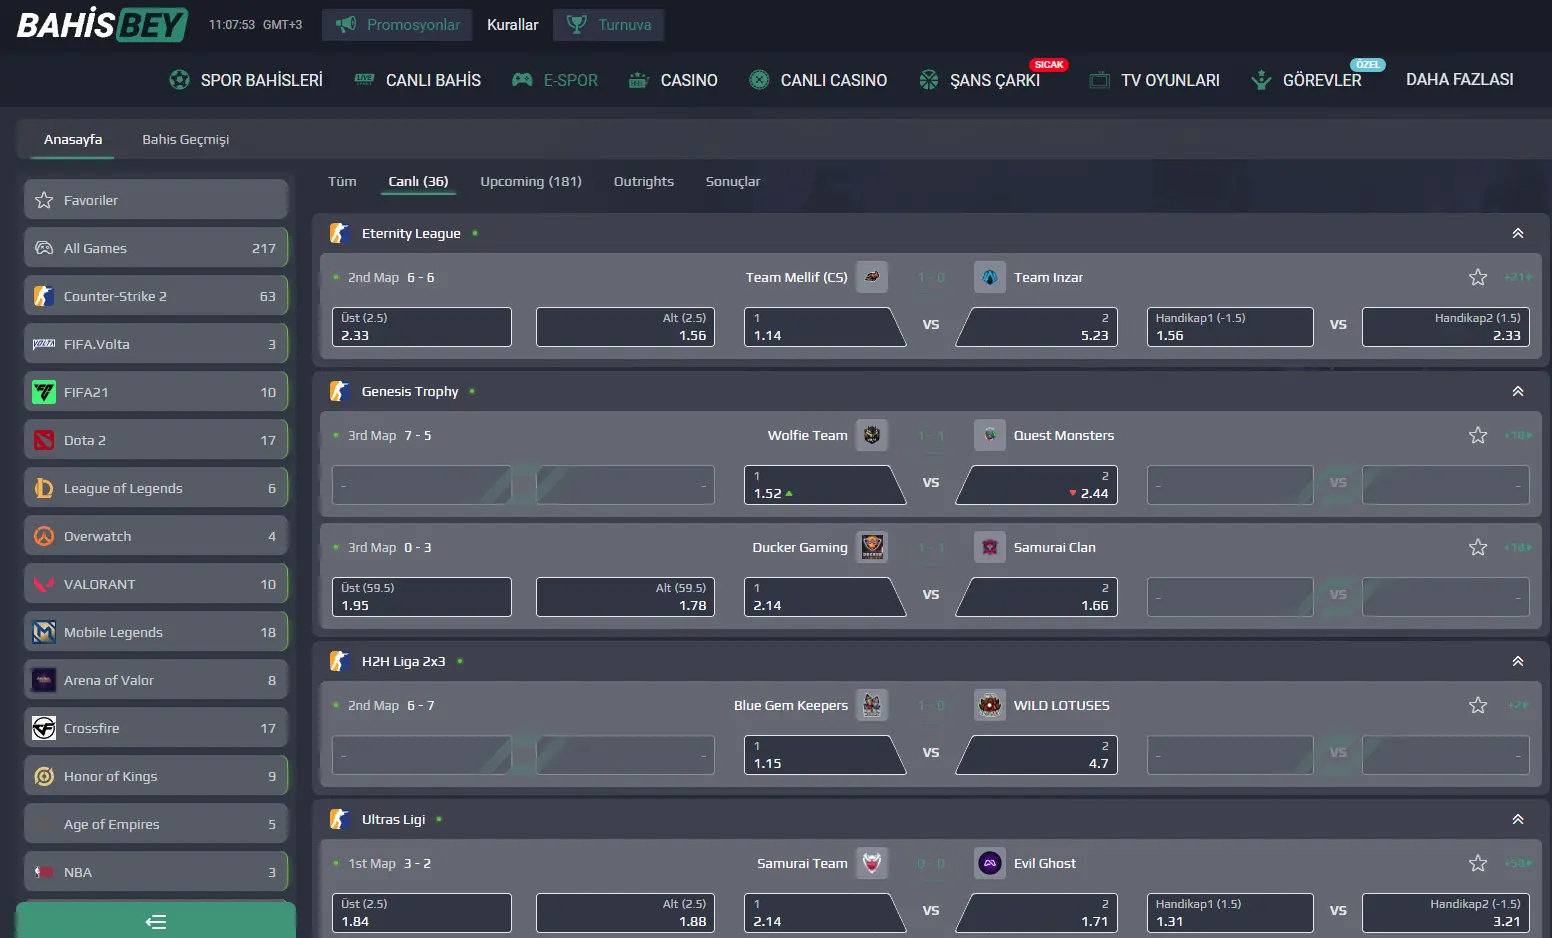Screen dimensions: 1552x938
Task: Favorite Blue Gem Keepers vs WILD LOTUSES match
Action: coord(1478,705)
